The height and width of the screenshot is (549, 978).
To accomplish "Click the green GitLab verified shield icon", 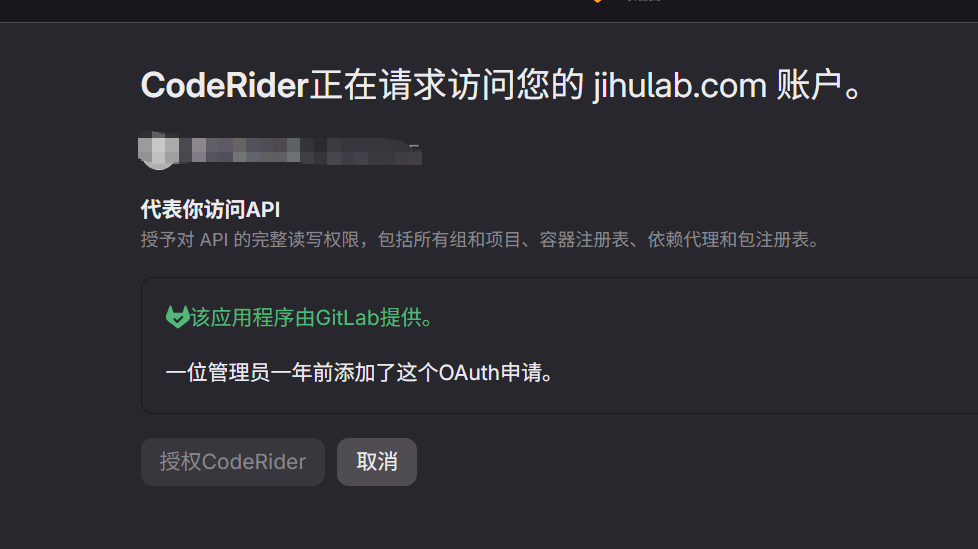I will pyautogui.click(x=177, y=317).
